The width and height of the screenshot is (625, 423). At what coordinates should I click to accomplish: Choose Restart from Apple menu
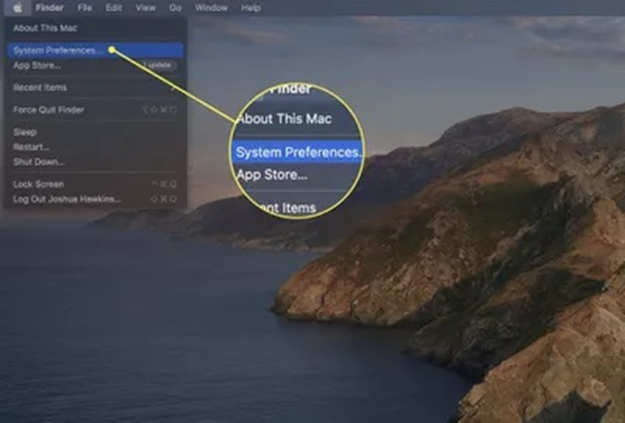click(95, 147)
